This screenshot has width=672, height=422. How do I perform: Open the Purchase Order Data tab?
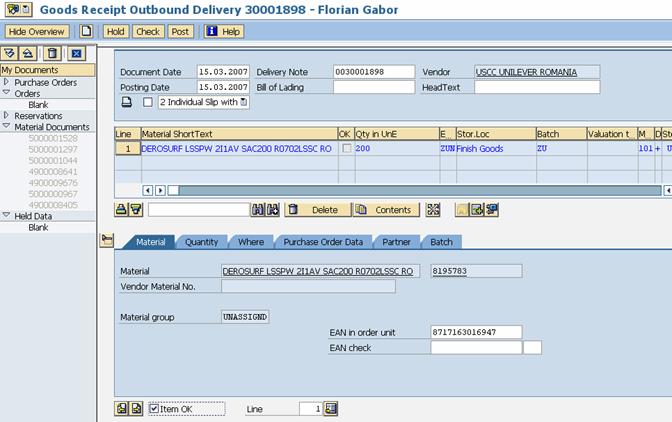tap(323, 242)
